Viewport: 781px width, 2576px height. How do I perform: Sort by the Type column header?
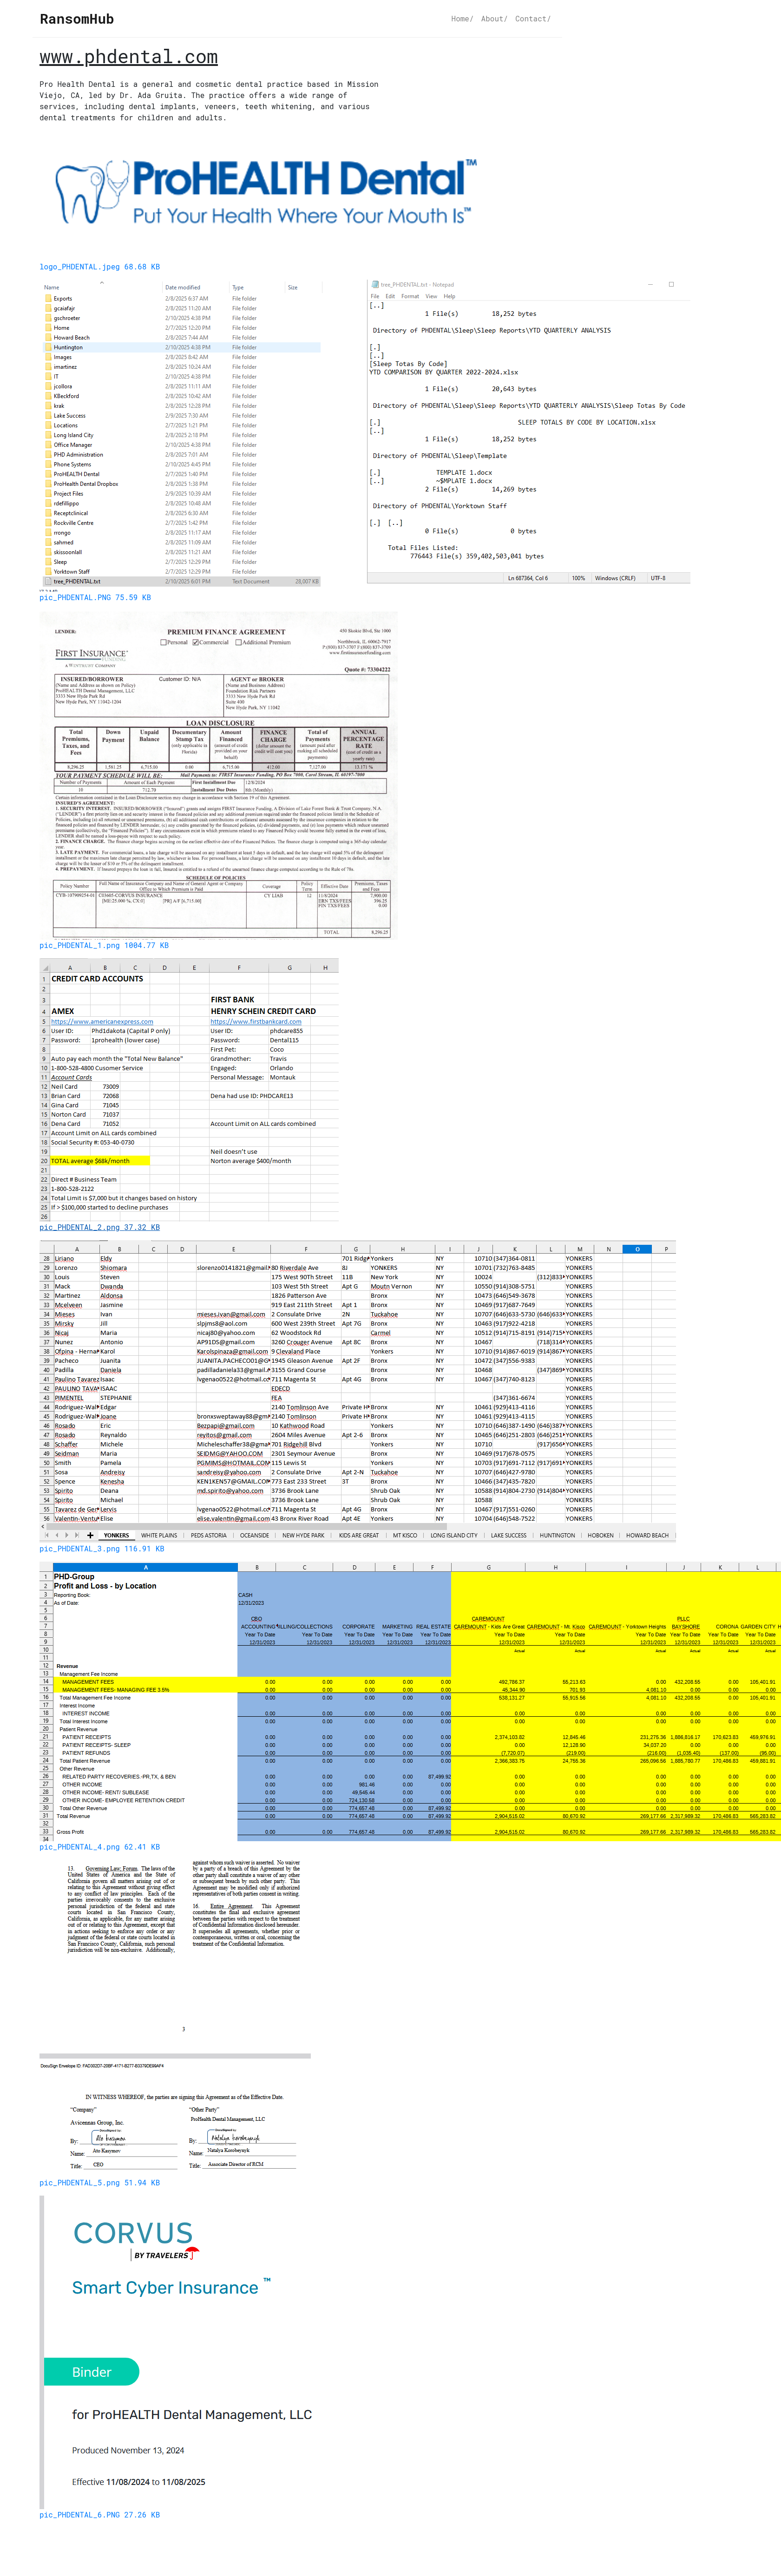pyautogui.click(x=238, y=288)
